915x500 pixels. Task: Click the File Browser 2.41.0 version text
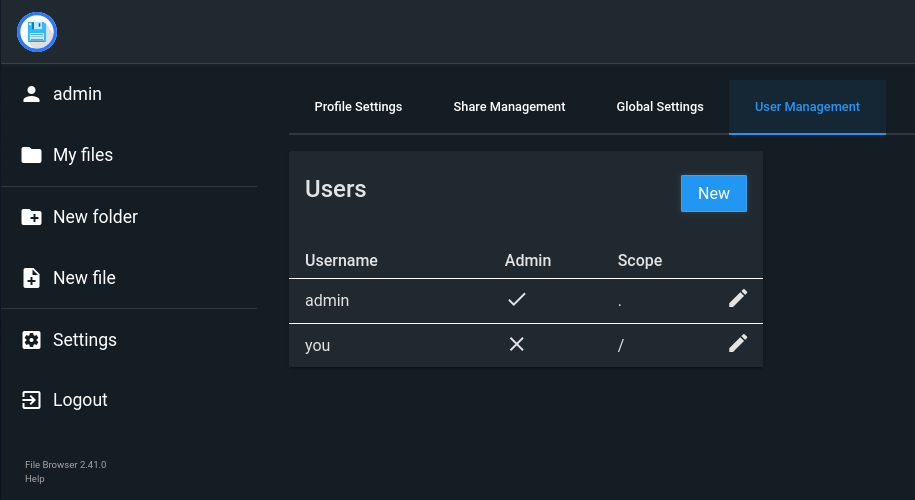coord(66,465)
